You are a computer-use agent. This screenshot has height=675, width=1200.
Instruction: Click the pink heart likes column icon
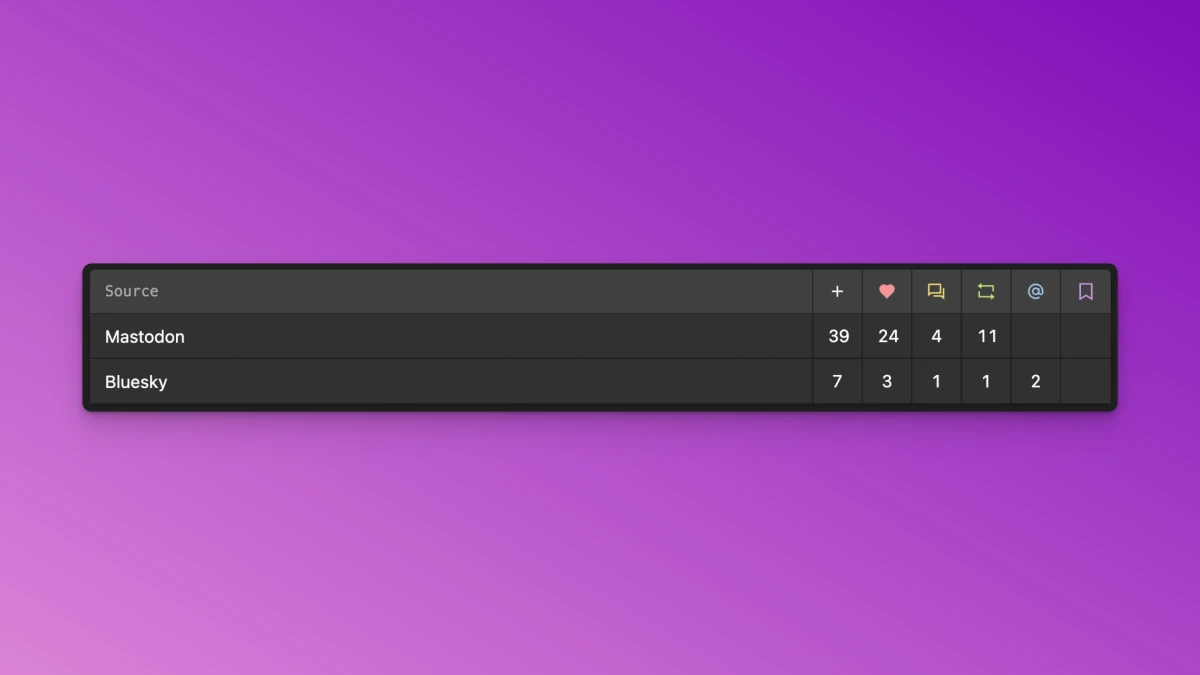[887, 292]
